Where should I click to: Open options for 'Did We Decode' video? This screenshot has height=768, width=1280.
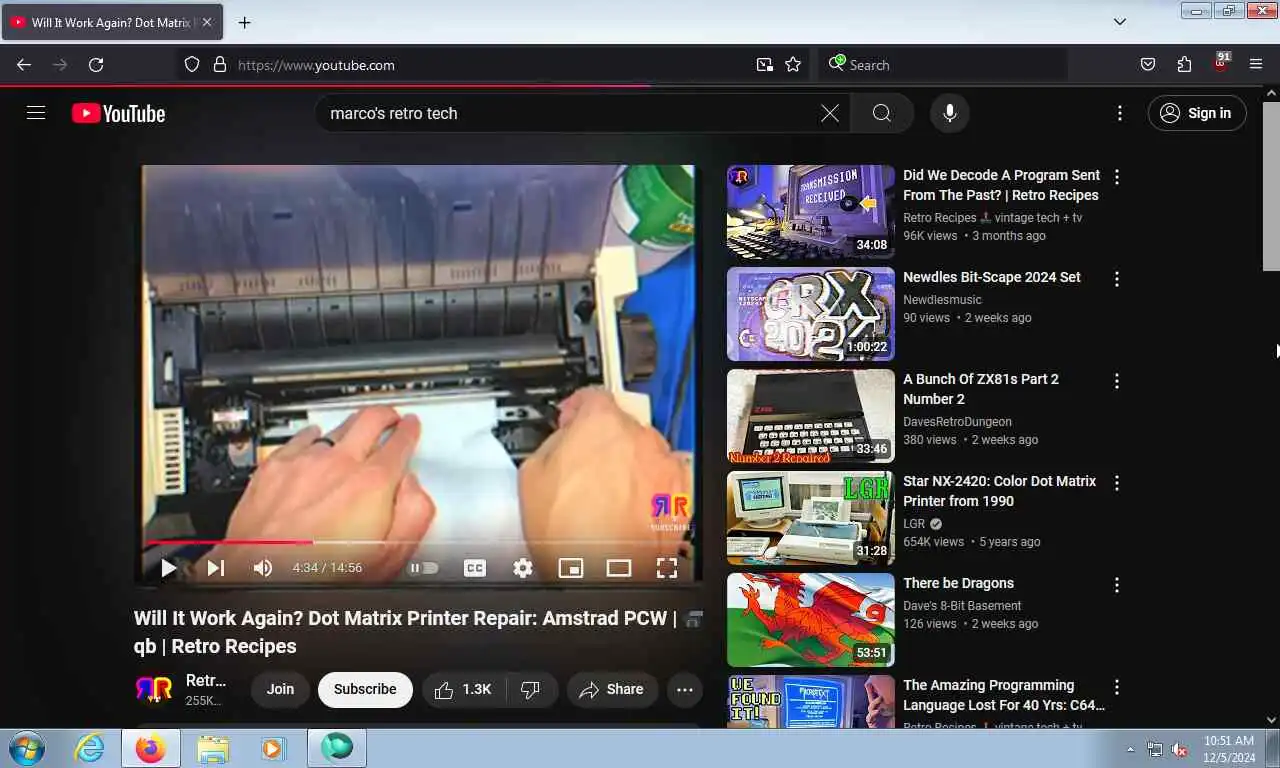pos(1117,177)
